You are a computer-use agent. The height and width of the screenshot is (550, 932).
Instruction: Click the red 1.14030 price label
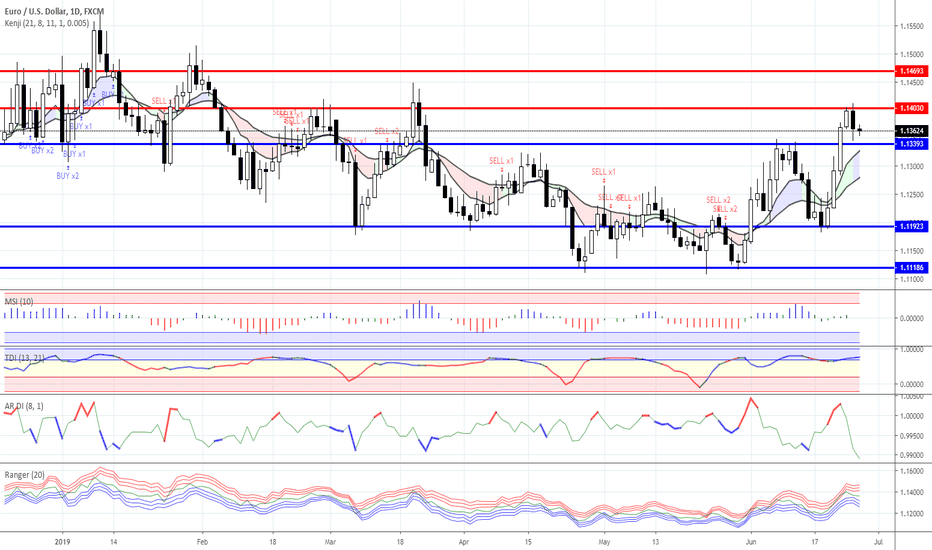[x=912, y=108]
